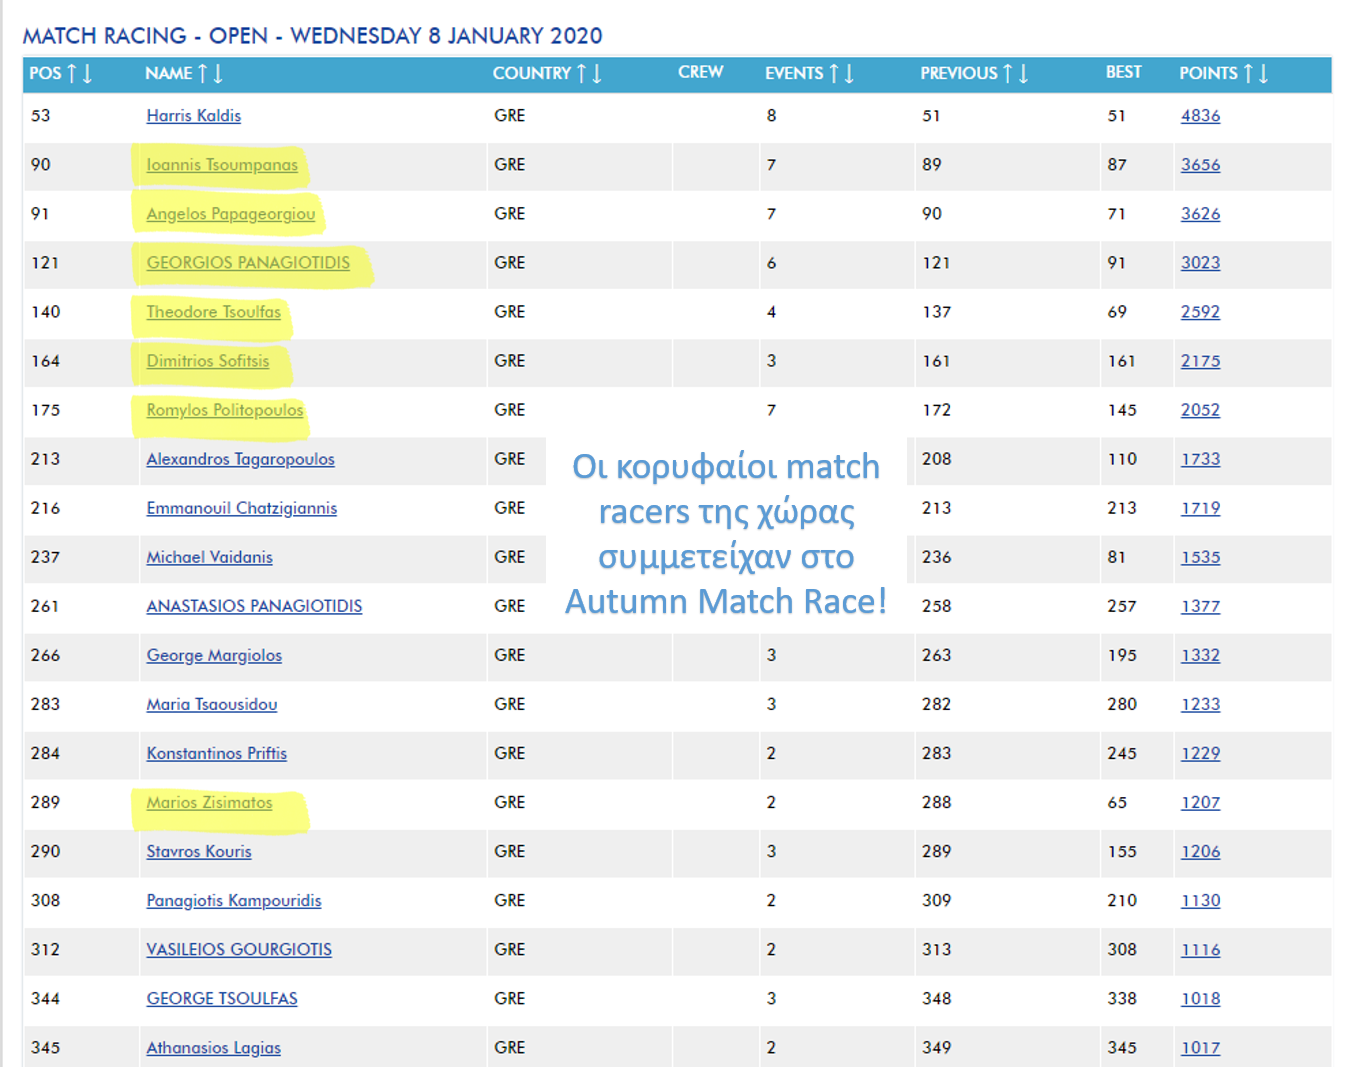
Task: Sort POS column descending with down arrow
Action: [x=88, y=74]
